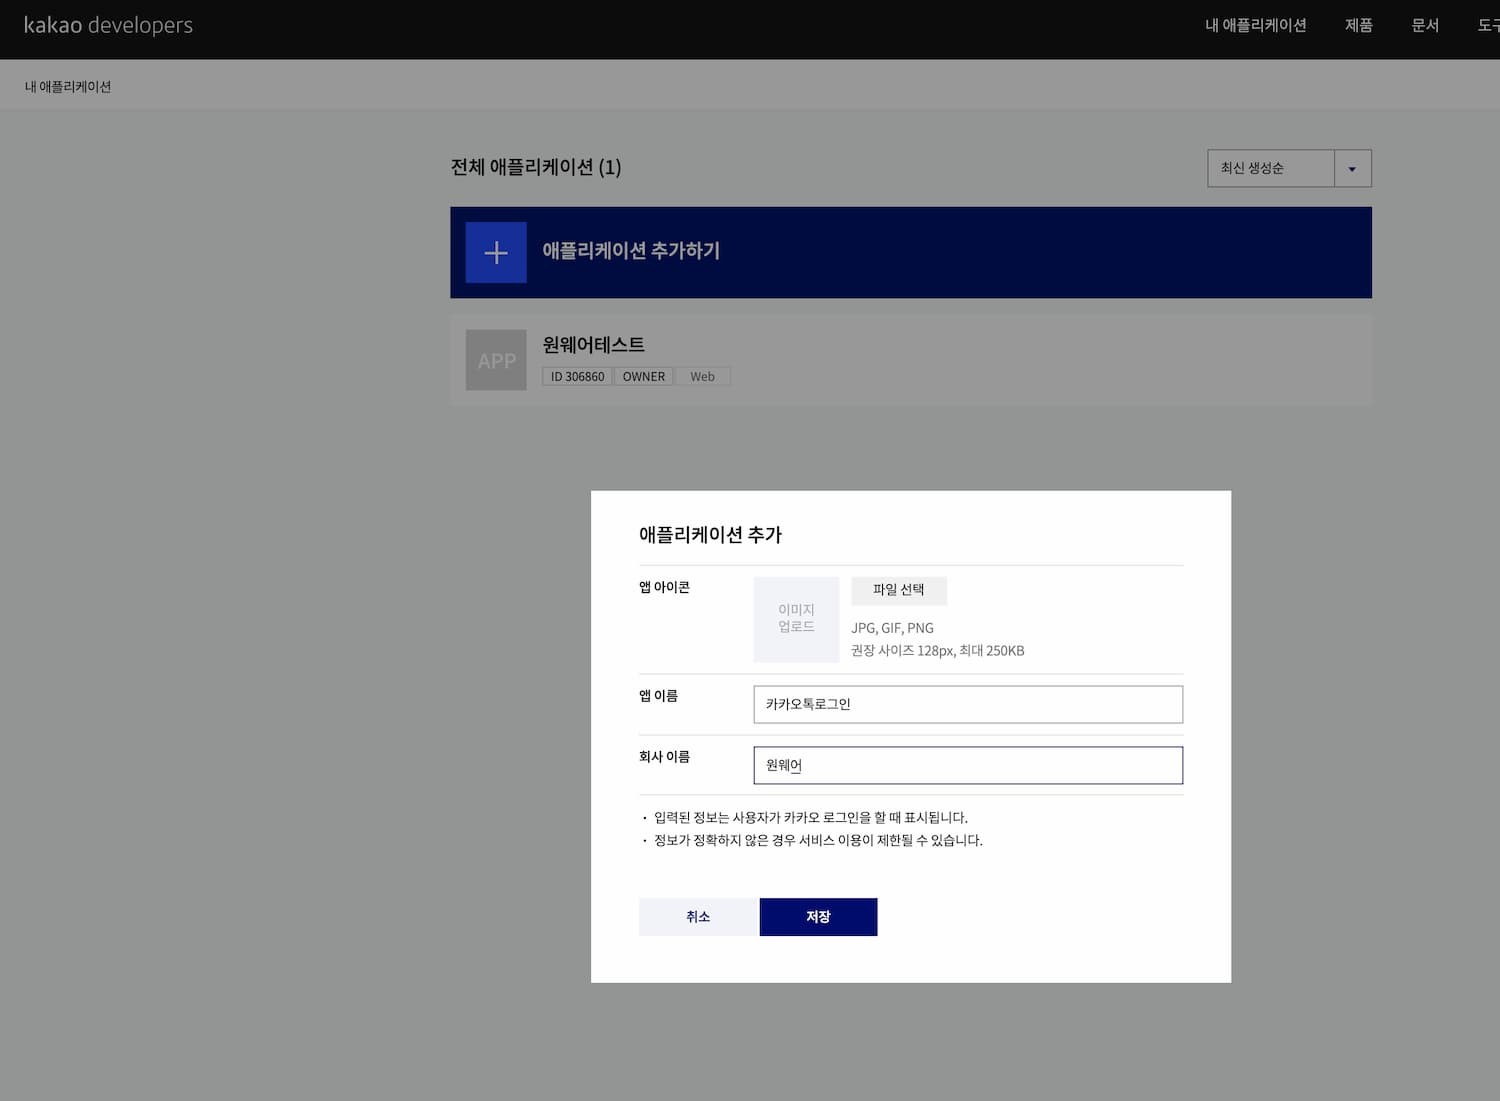Viewport: 1500px width, 1101px height.
Task: Open the 최신 생성순 sort dropdown
Action: point(1289,168)
